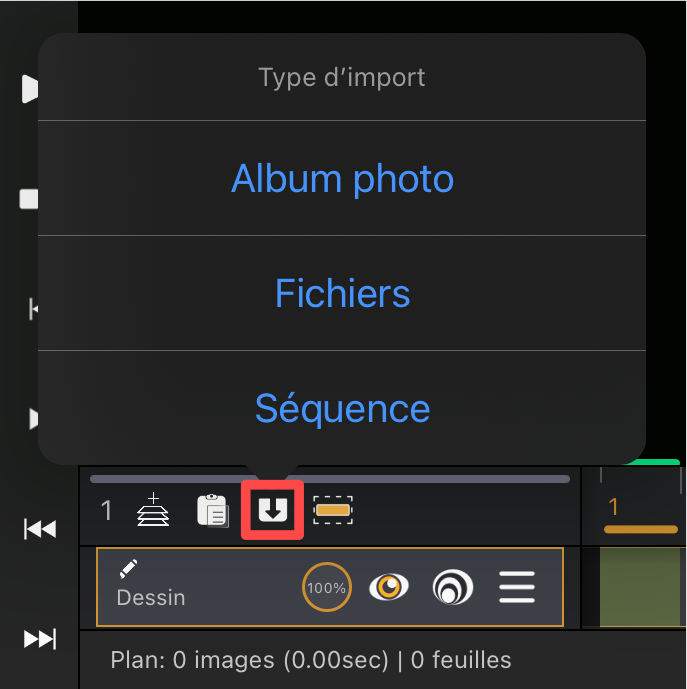
Task: Click the add new layer icon
Action: coord(153,510)
